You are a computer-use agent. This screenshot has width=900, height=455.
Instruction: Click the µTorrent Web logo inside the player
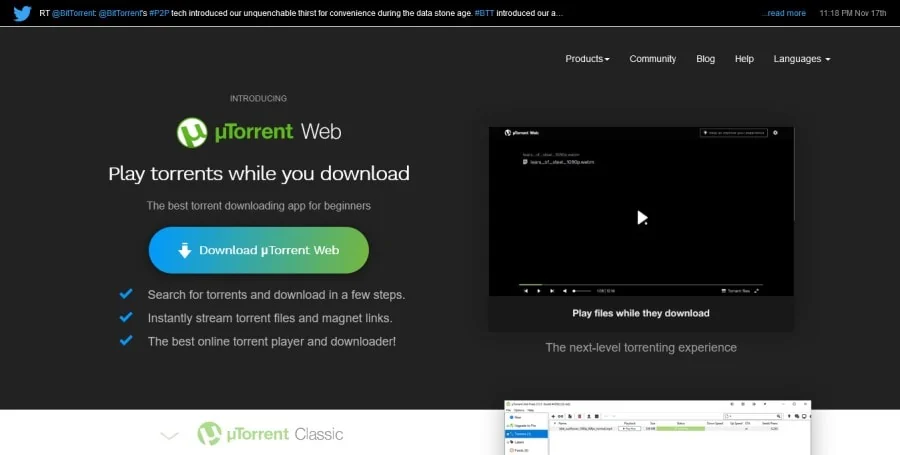click(521, 133)
